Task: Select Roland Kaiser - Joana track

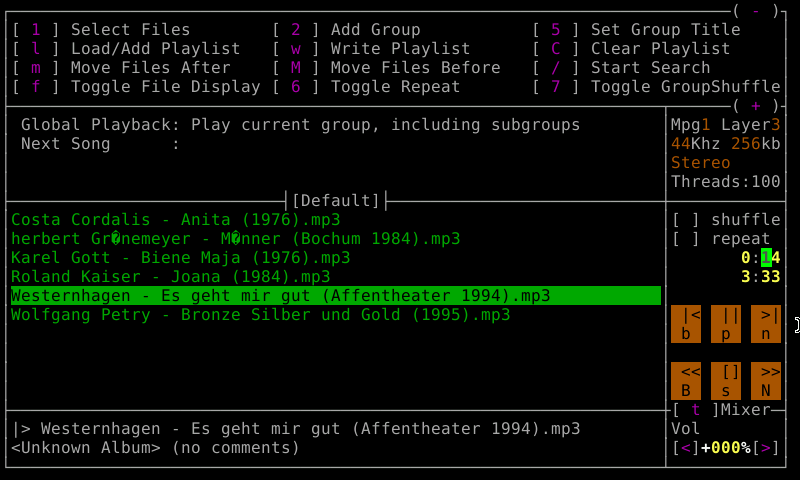Action: [170, 277]
